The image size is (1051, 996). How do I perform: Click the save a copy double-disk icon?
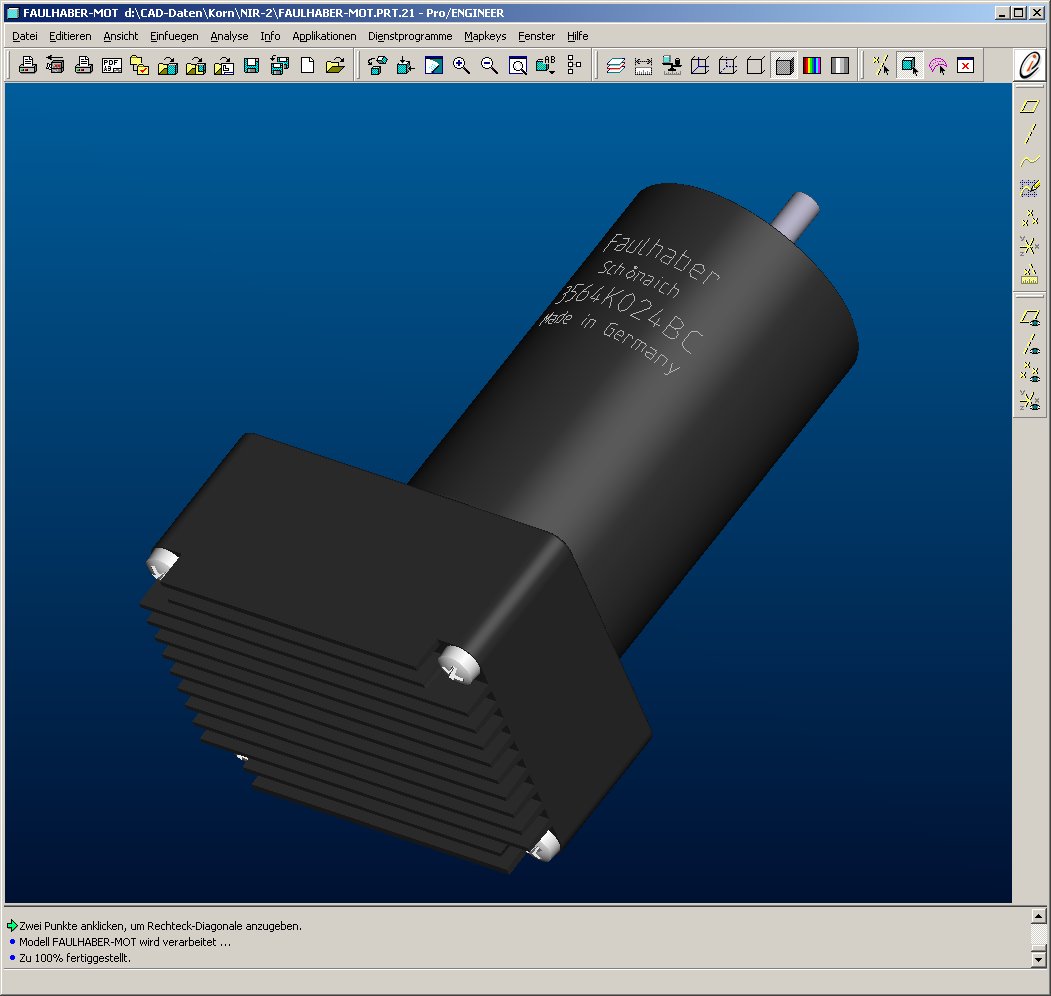[280, 65]
